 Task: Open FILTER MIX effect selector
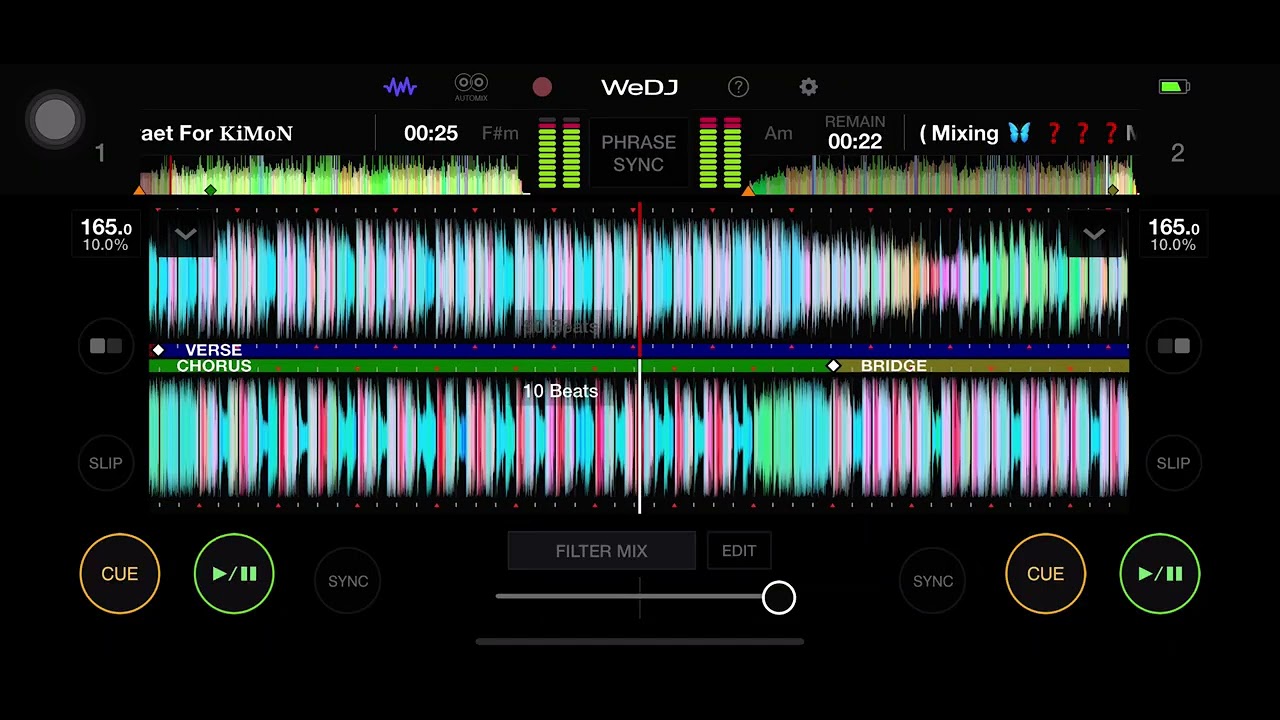601,551
